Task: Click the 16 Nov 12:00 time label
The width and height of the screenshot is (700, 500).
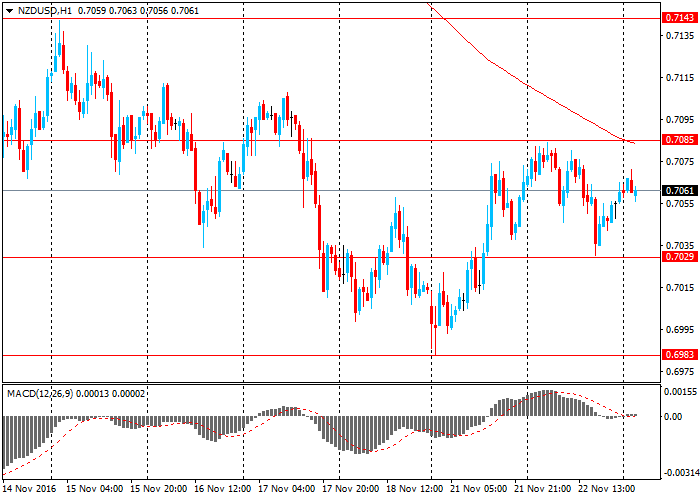Action: click(x=223, y=490)
